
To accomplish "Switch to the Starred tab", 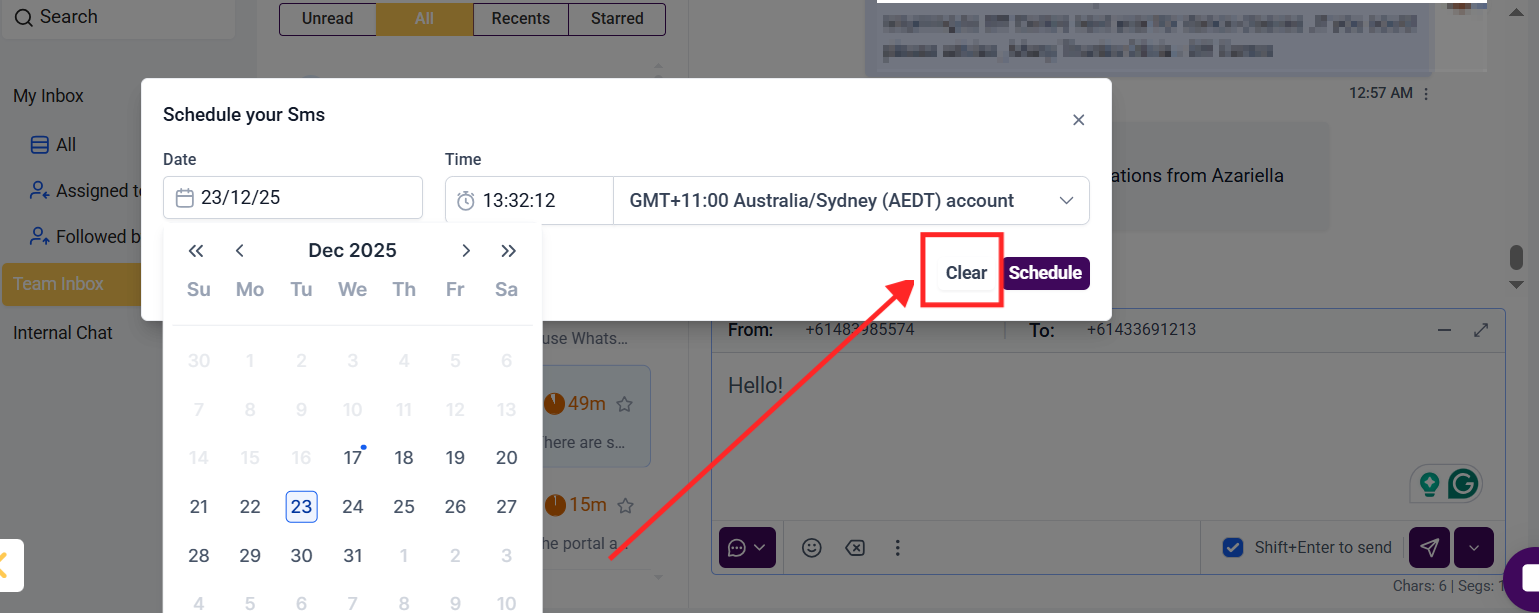I will pos(616,19).
